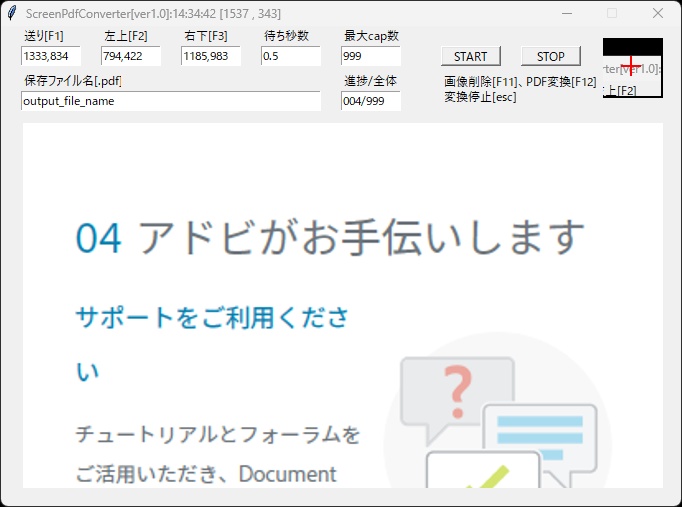Close the ScreenPdfConverter window

pyautogui.click(x=657, y=13)
